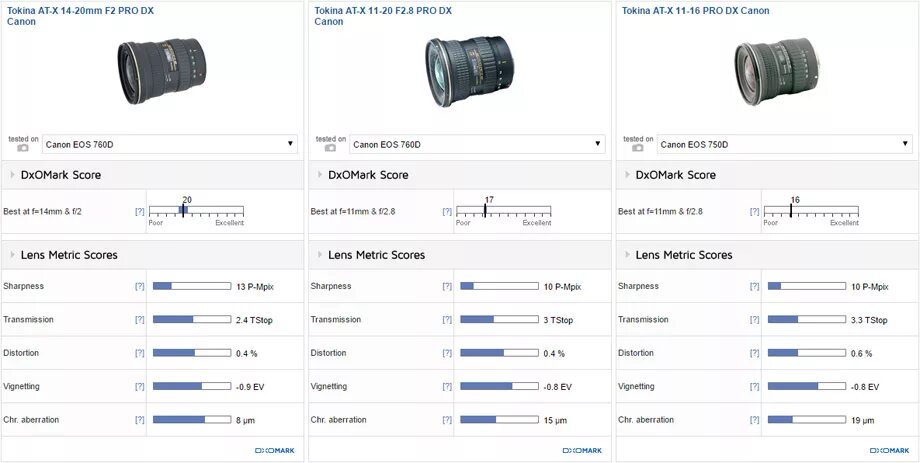Collapse DxOMark Score section of 11-16 lens
Screen dimensions: 920x463
pyautogui.click(x=627, y=175)
